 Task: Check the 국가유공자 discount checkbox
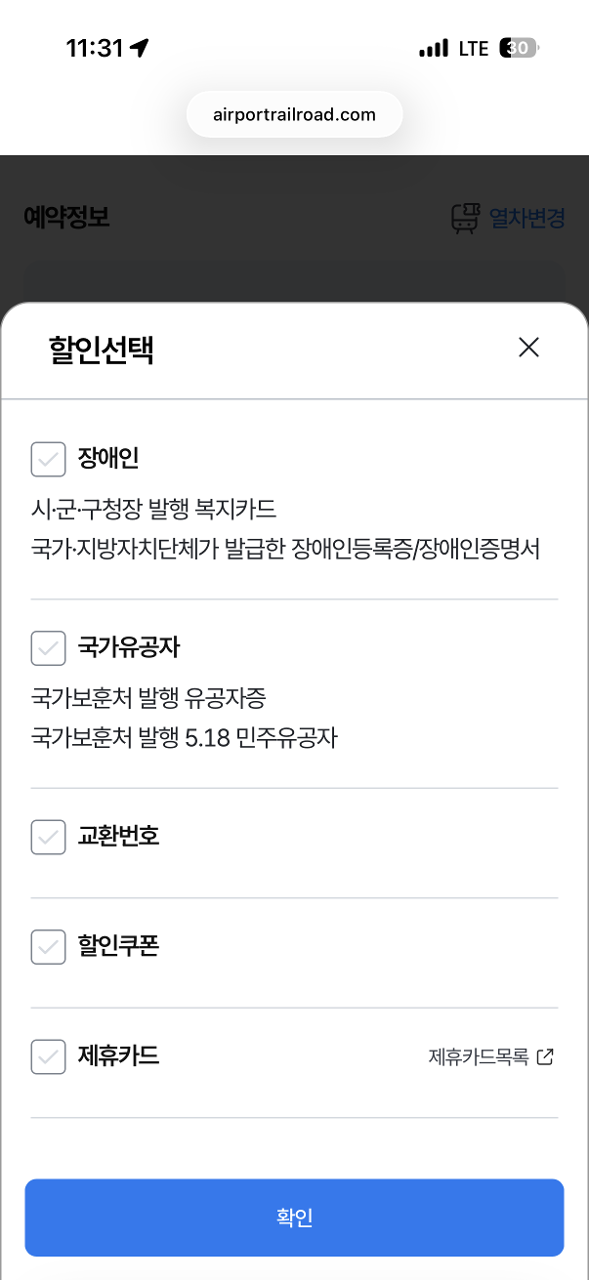click(48, 648)
